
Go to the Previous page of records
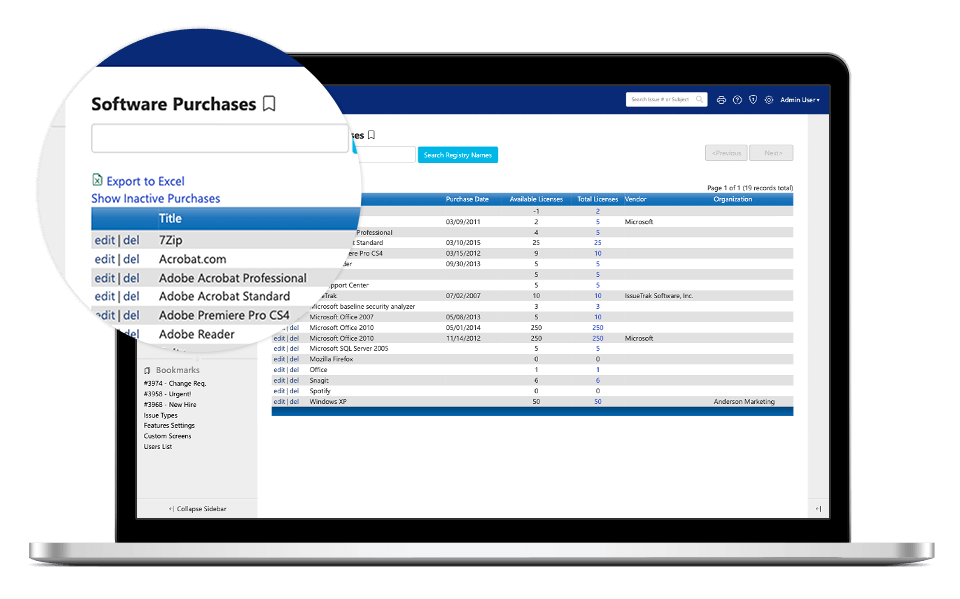click(x=726, y=153)
